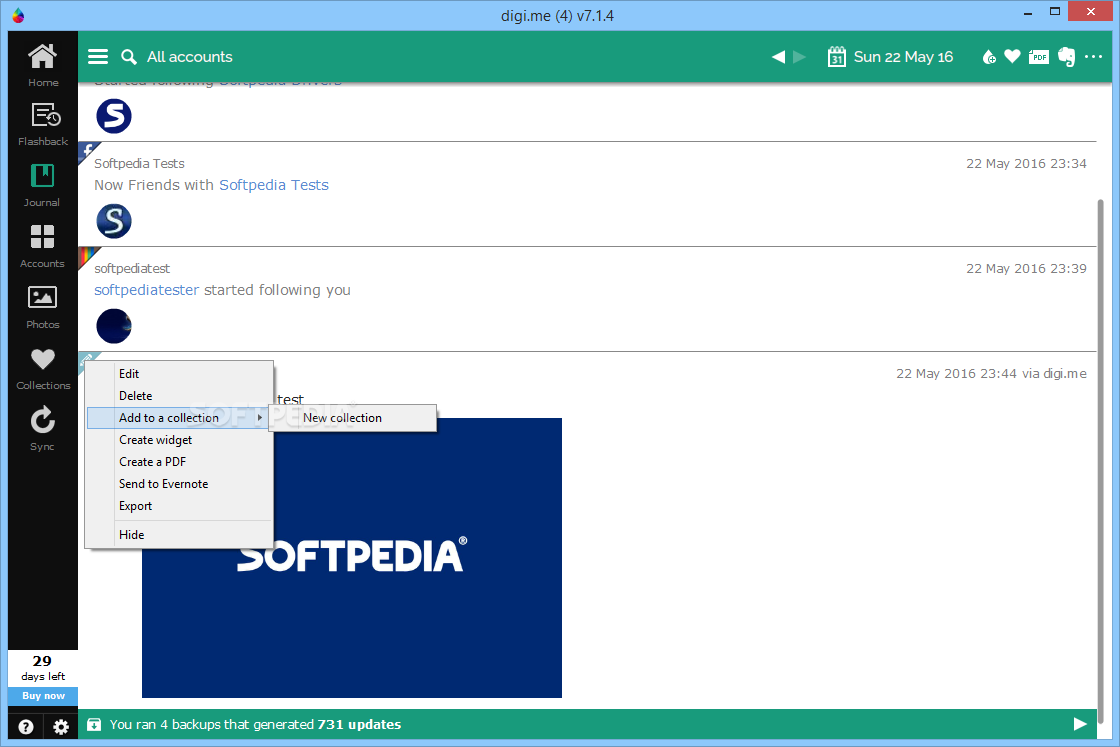
Task: Click the PDF export icon in header
Action: pos(1039,57)
